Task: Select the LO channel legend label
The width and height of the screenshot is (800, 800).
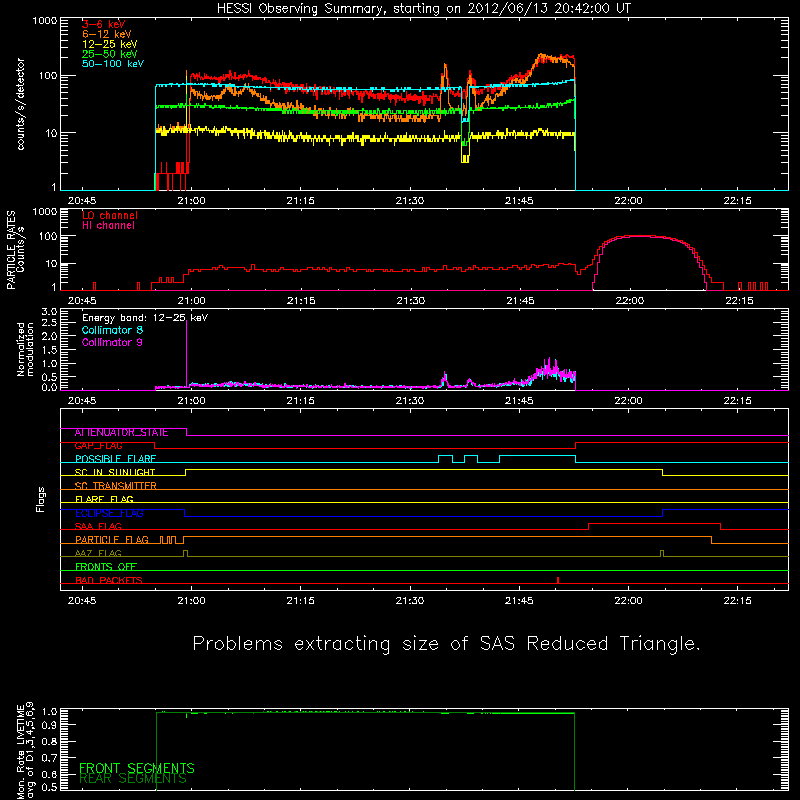Action: click(x=110, y=215)
